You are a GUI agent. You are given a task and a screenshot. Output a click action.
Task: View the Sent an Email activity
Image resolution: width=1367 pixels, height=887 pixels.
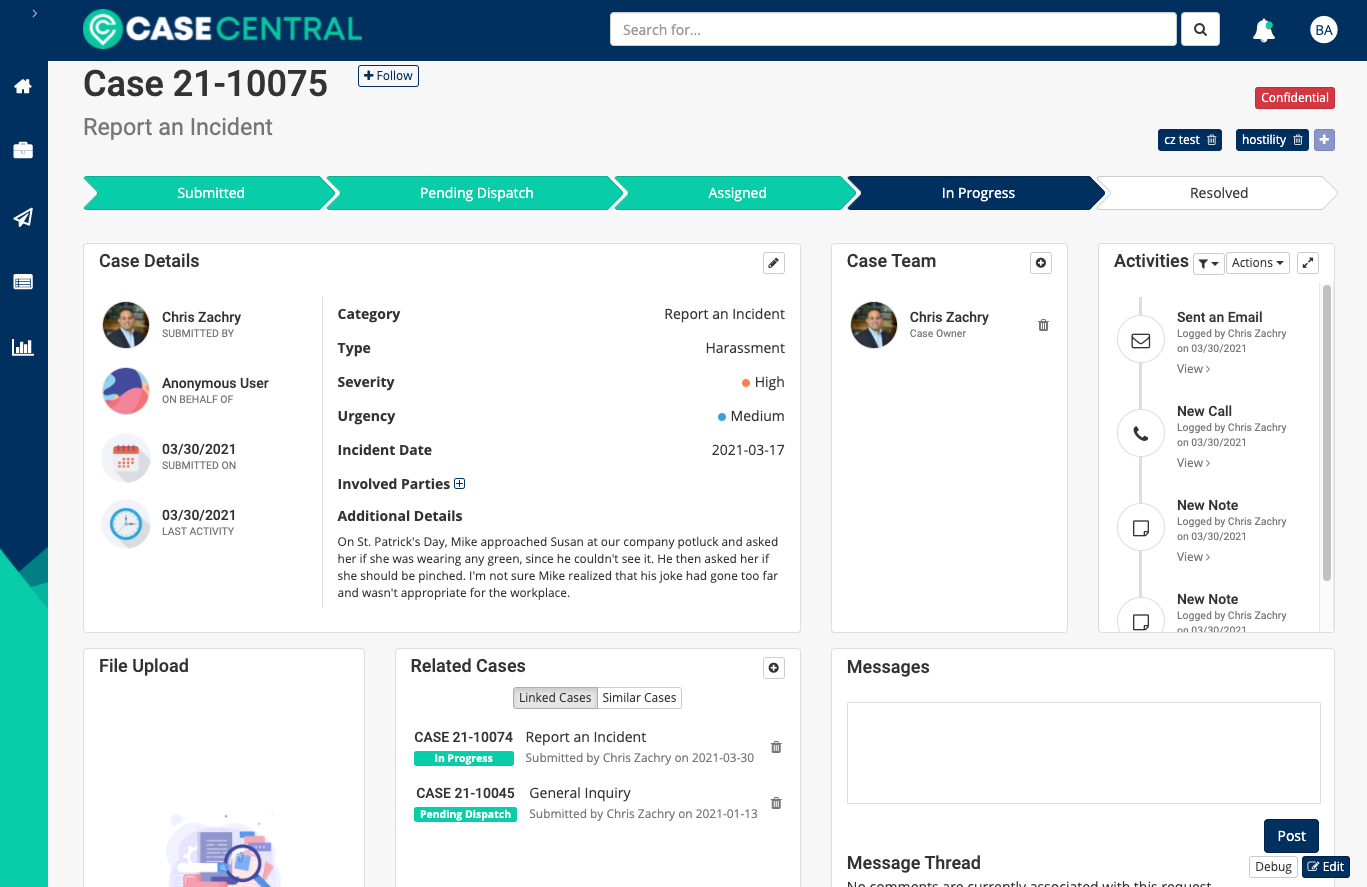[x=1193, y=369]
